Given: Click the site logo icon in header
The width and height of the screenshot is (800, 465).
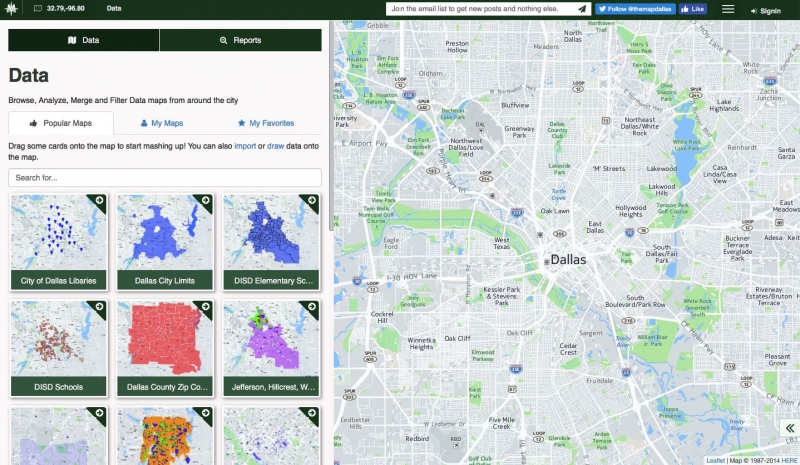Looking at the screenshot, I should 11,9.
